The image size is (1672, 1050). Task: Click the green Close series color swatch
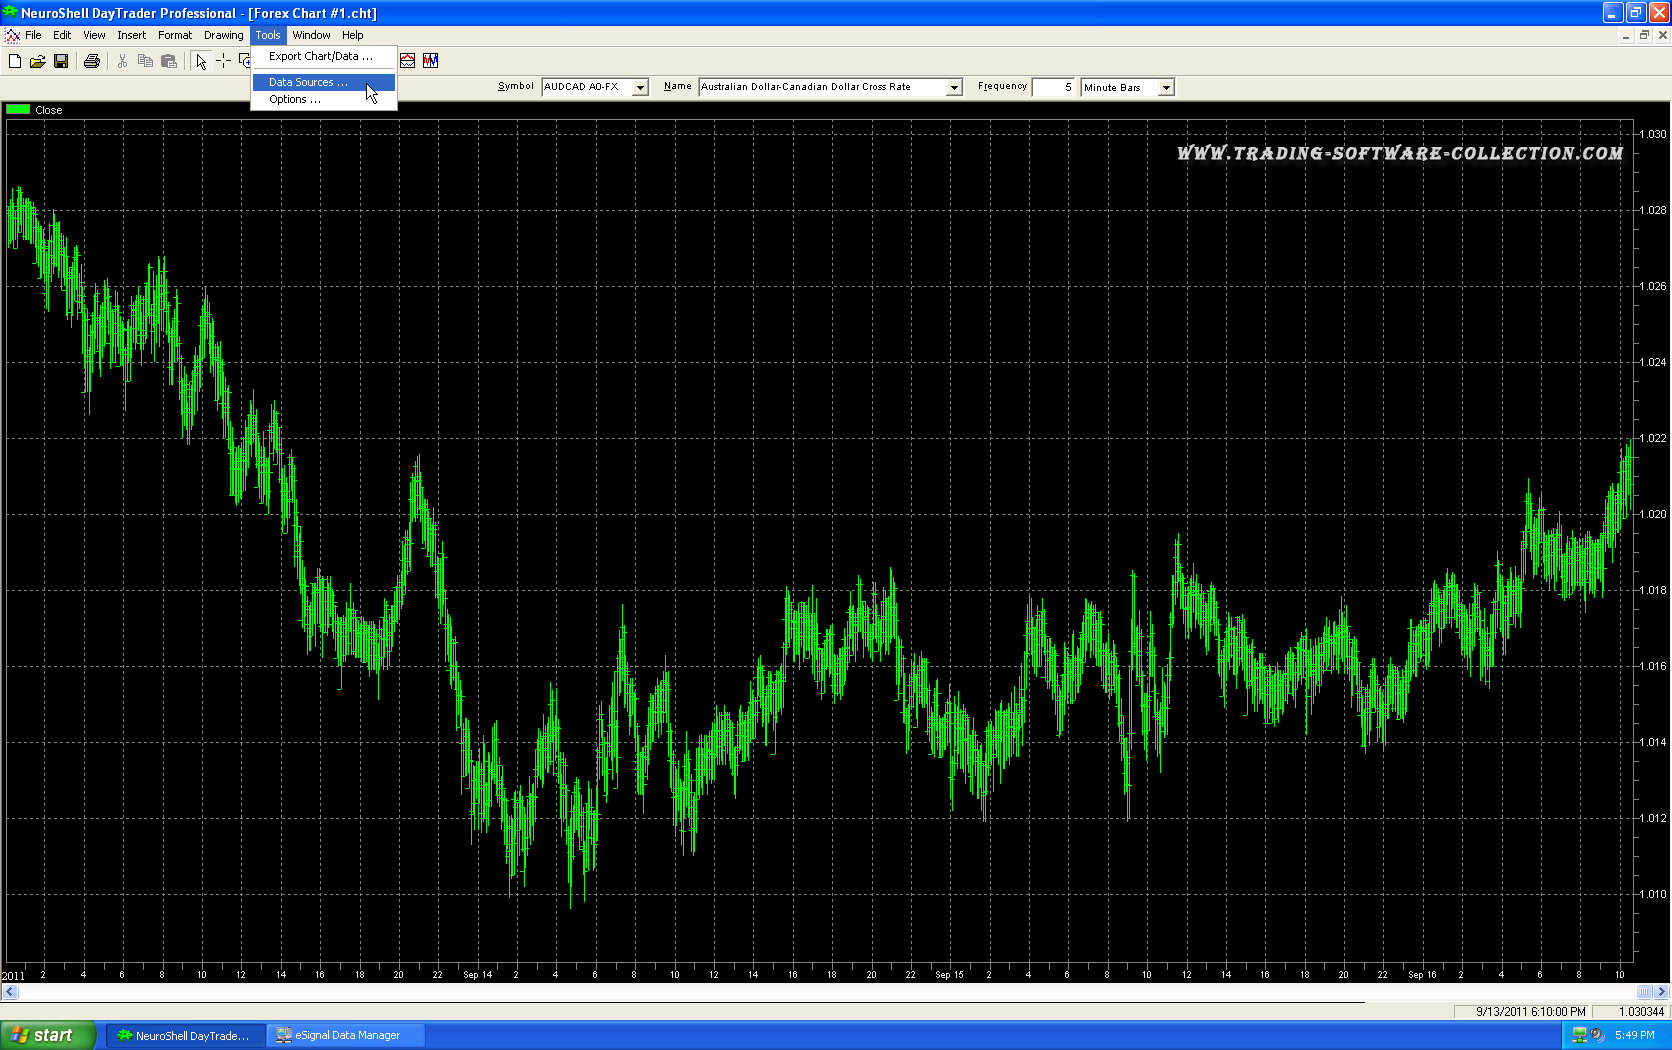point(18,110)
